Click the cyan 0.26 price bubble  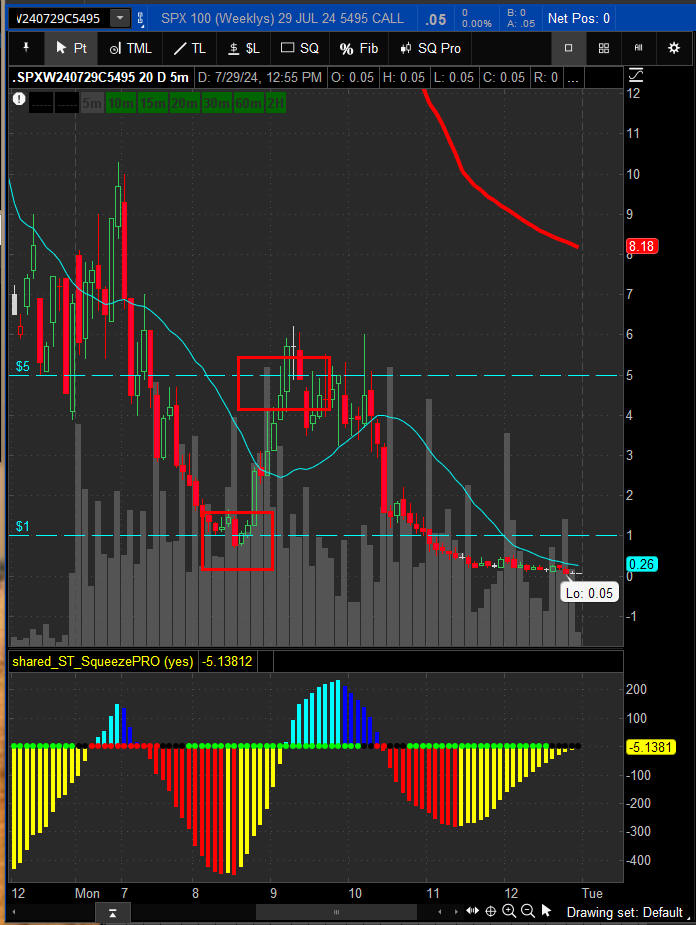click(x=642, y=564)
